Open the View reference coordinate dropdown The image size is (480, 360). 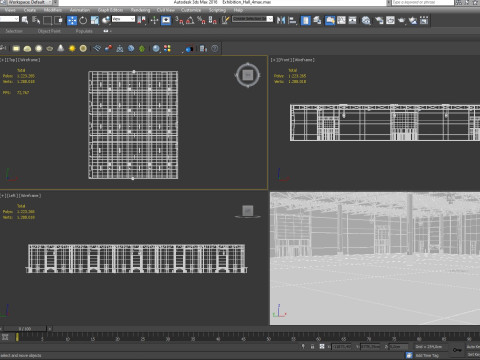(123, 19)
